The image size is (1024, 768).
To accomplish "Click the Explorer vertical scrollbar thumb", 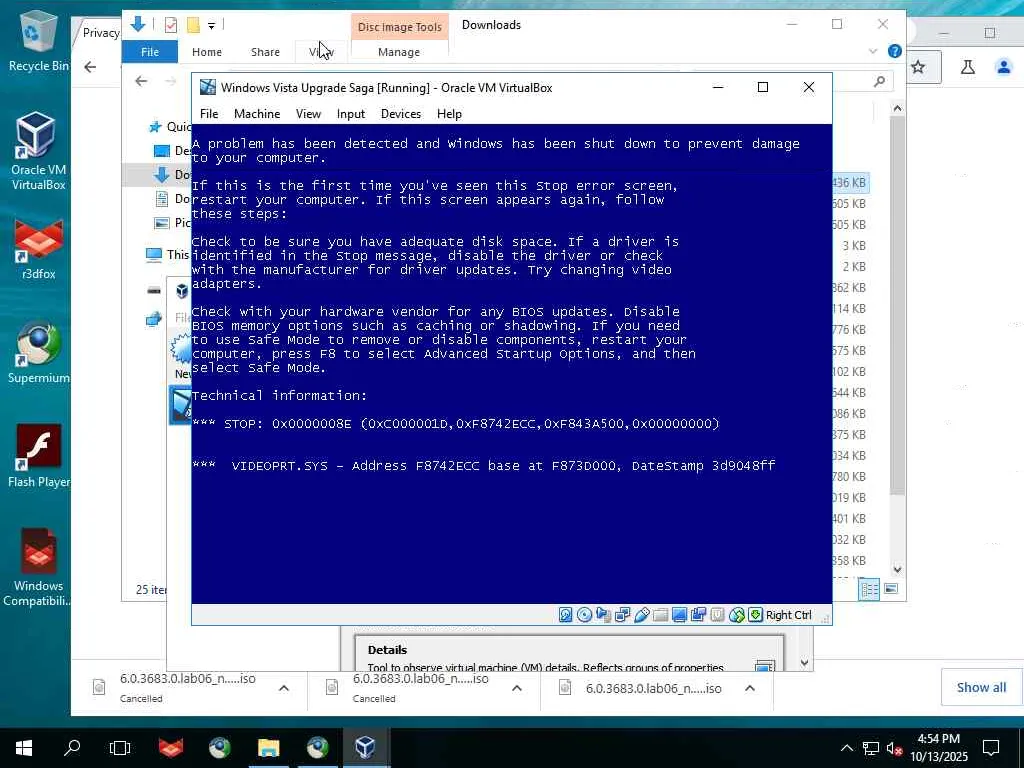I will (897, 306).
